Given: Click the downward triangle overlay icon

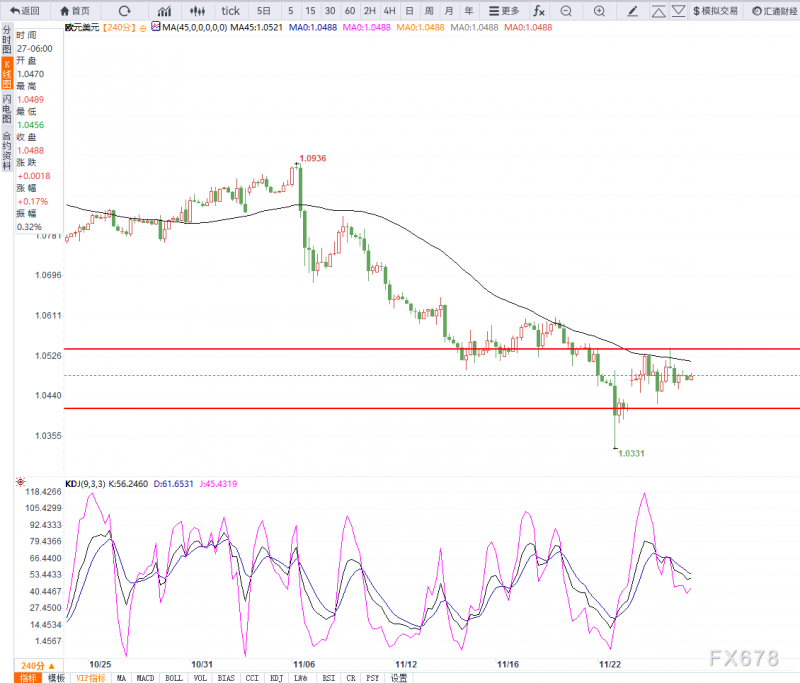Looking at the screenshot, I should (x=678, y=11).
